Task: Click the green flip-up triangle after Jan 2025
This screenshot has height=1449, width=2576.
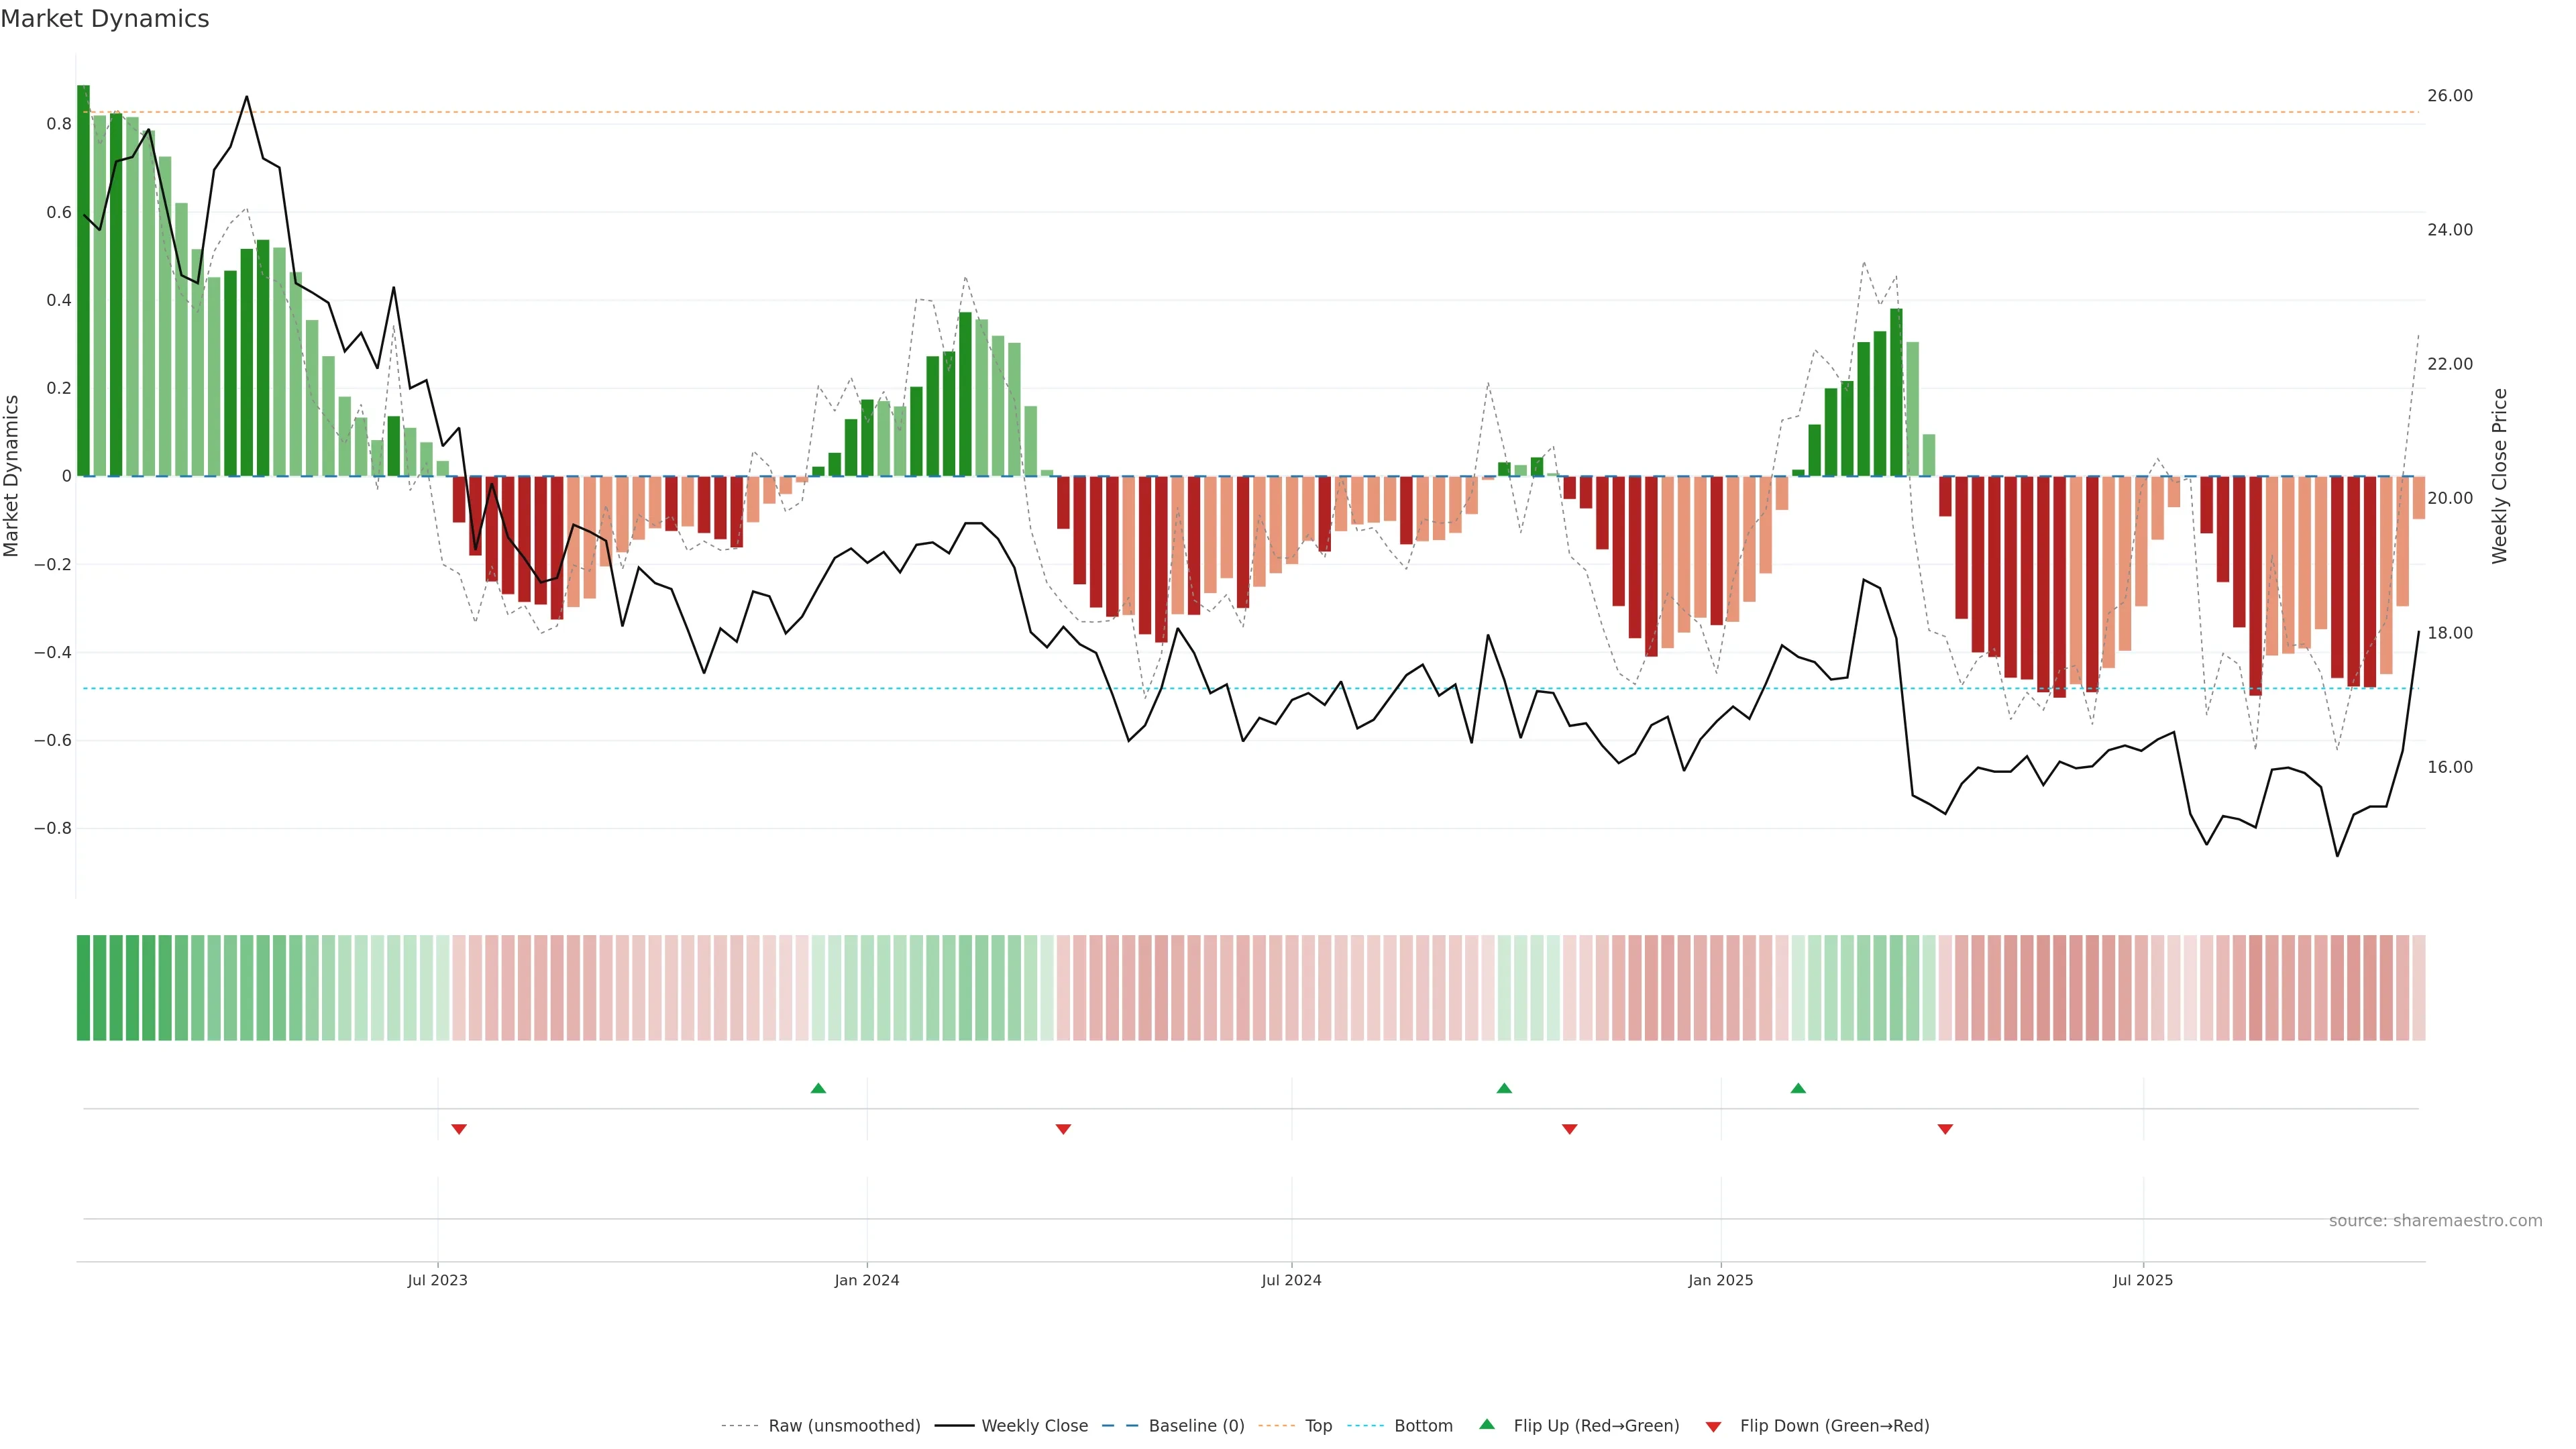Action: point(1798,1088)
